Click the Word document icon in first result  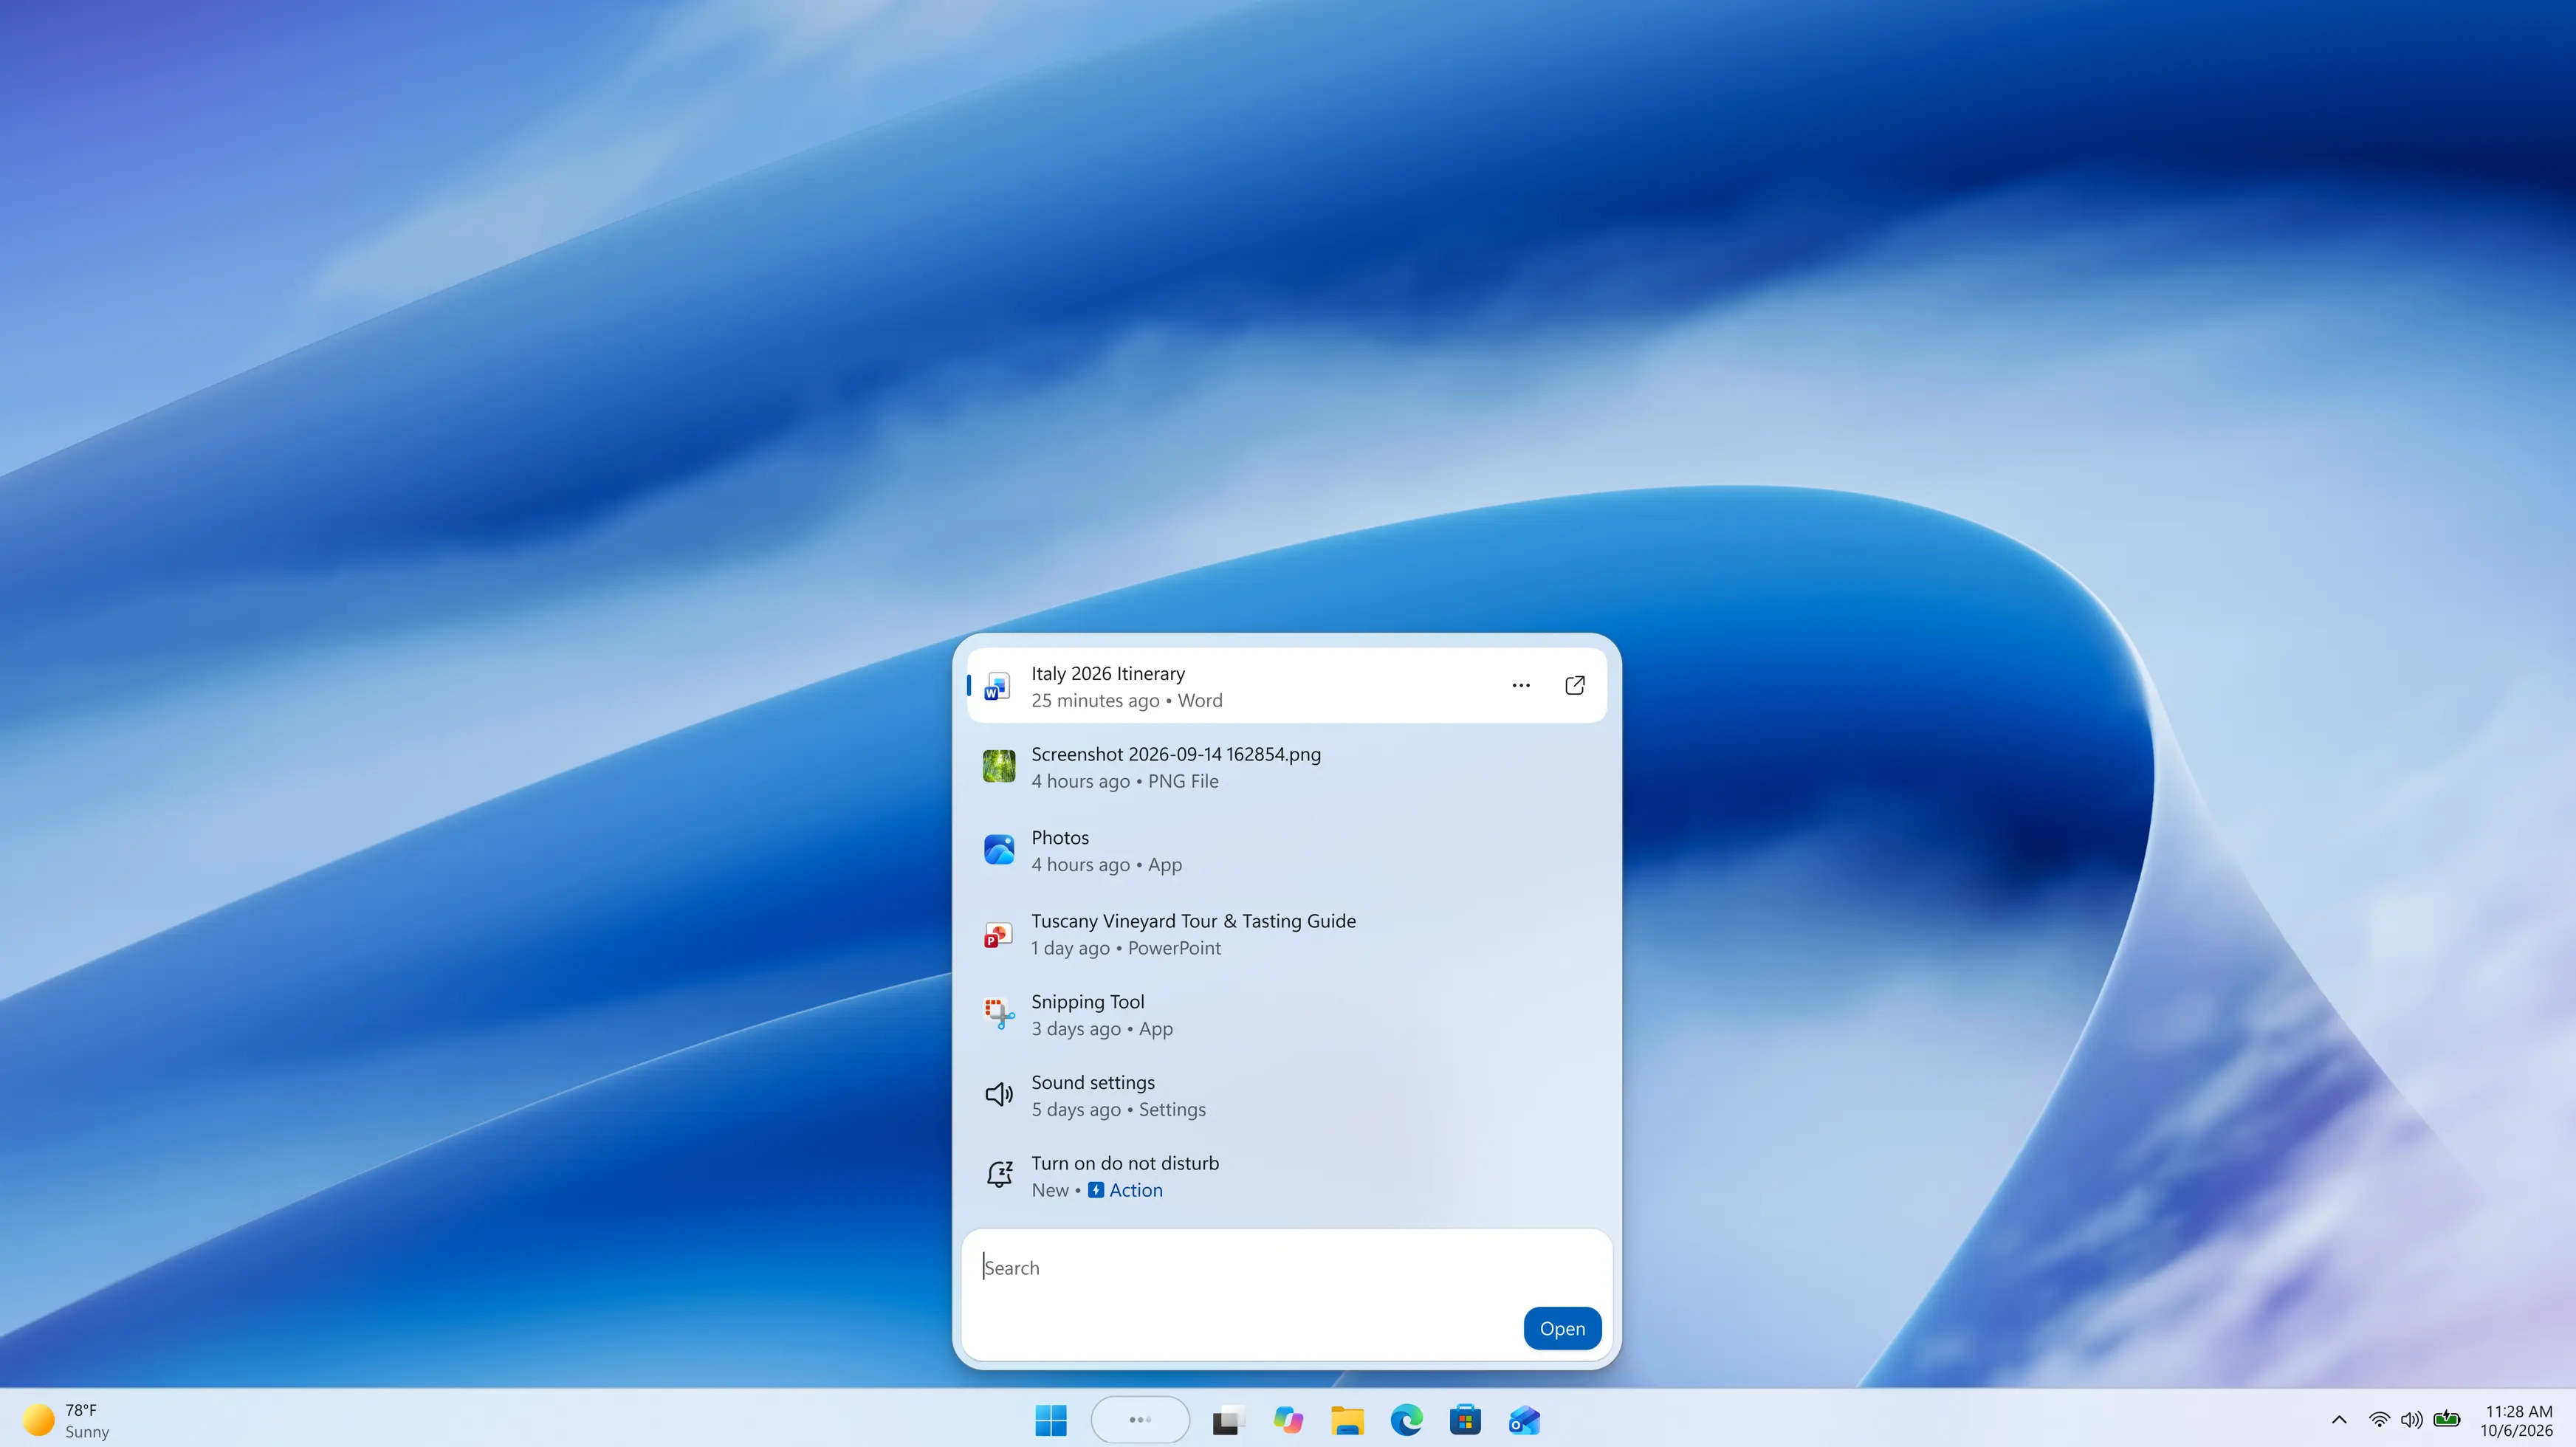[x=997, y=686]
